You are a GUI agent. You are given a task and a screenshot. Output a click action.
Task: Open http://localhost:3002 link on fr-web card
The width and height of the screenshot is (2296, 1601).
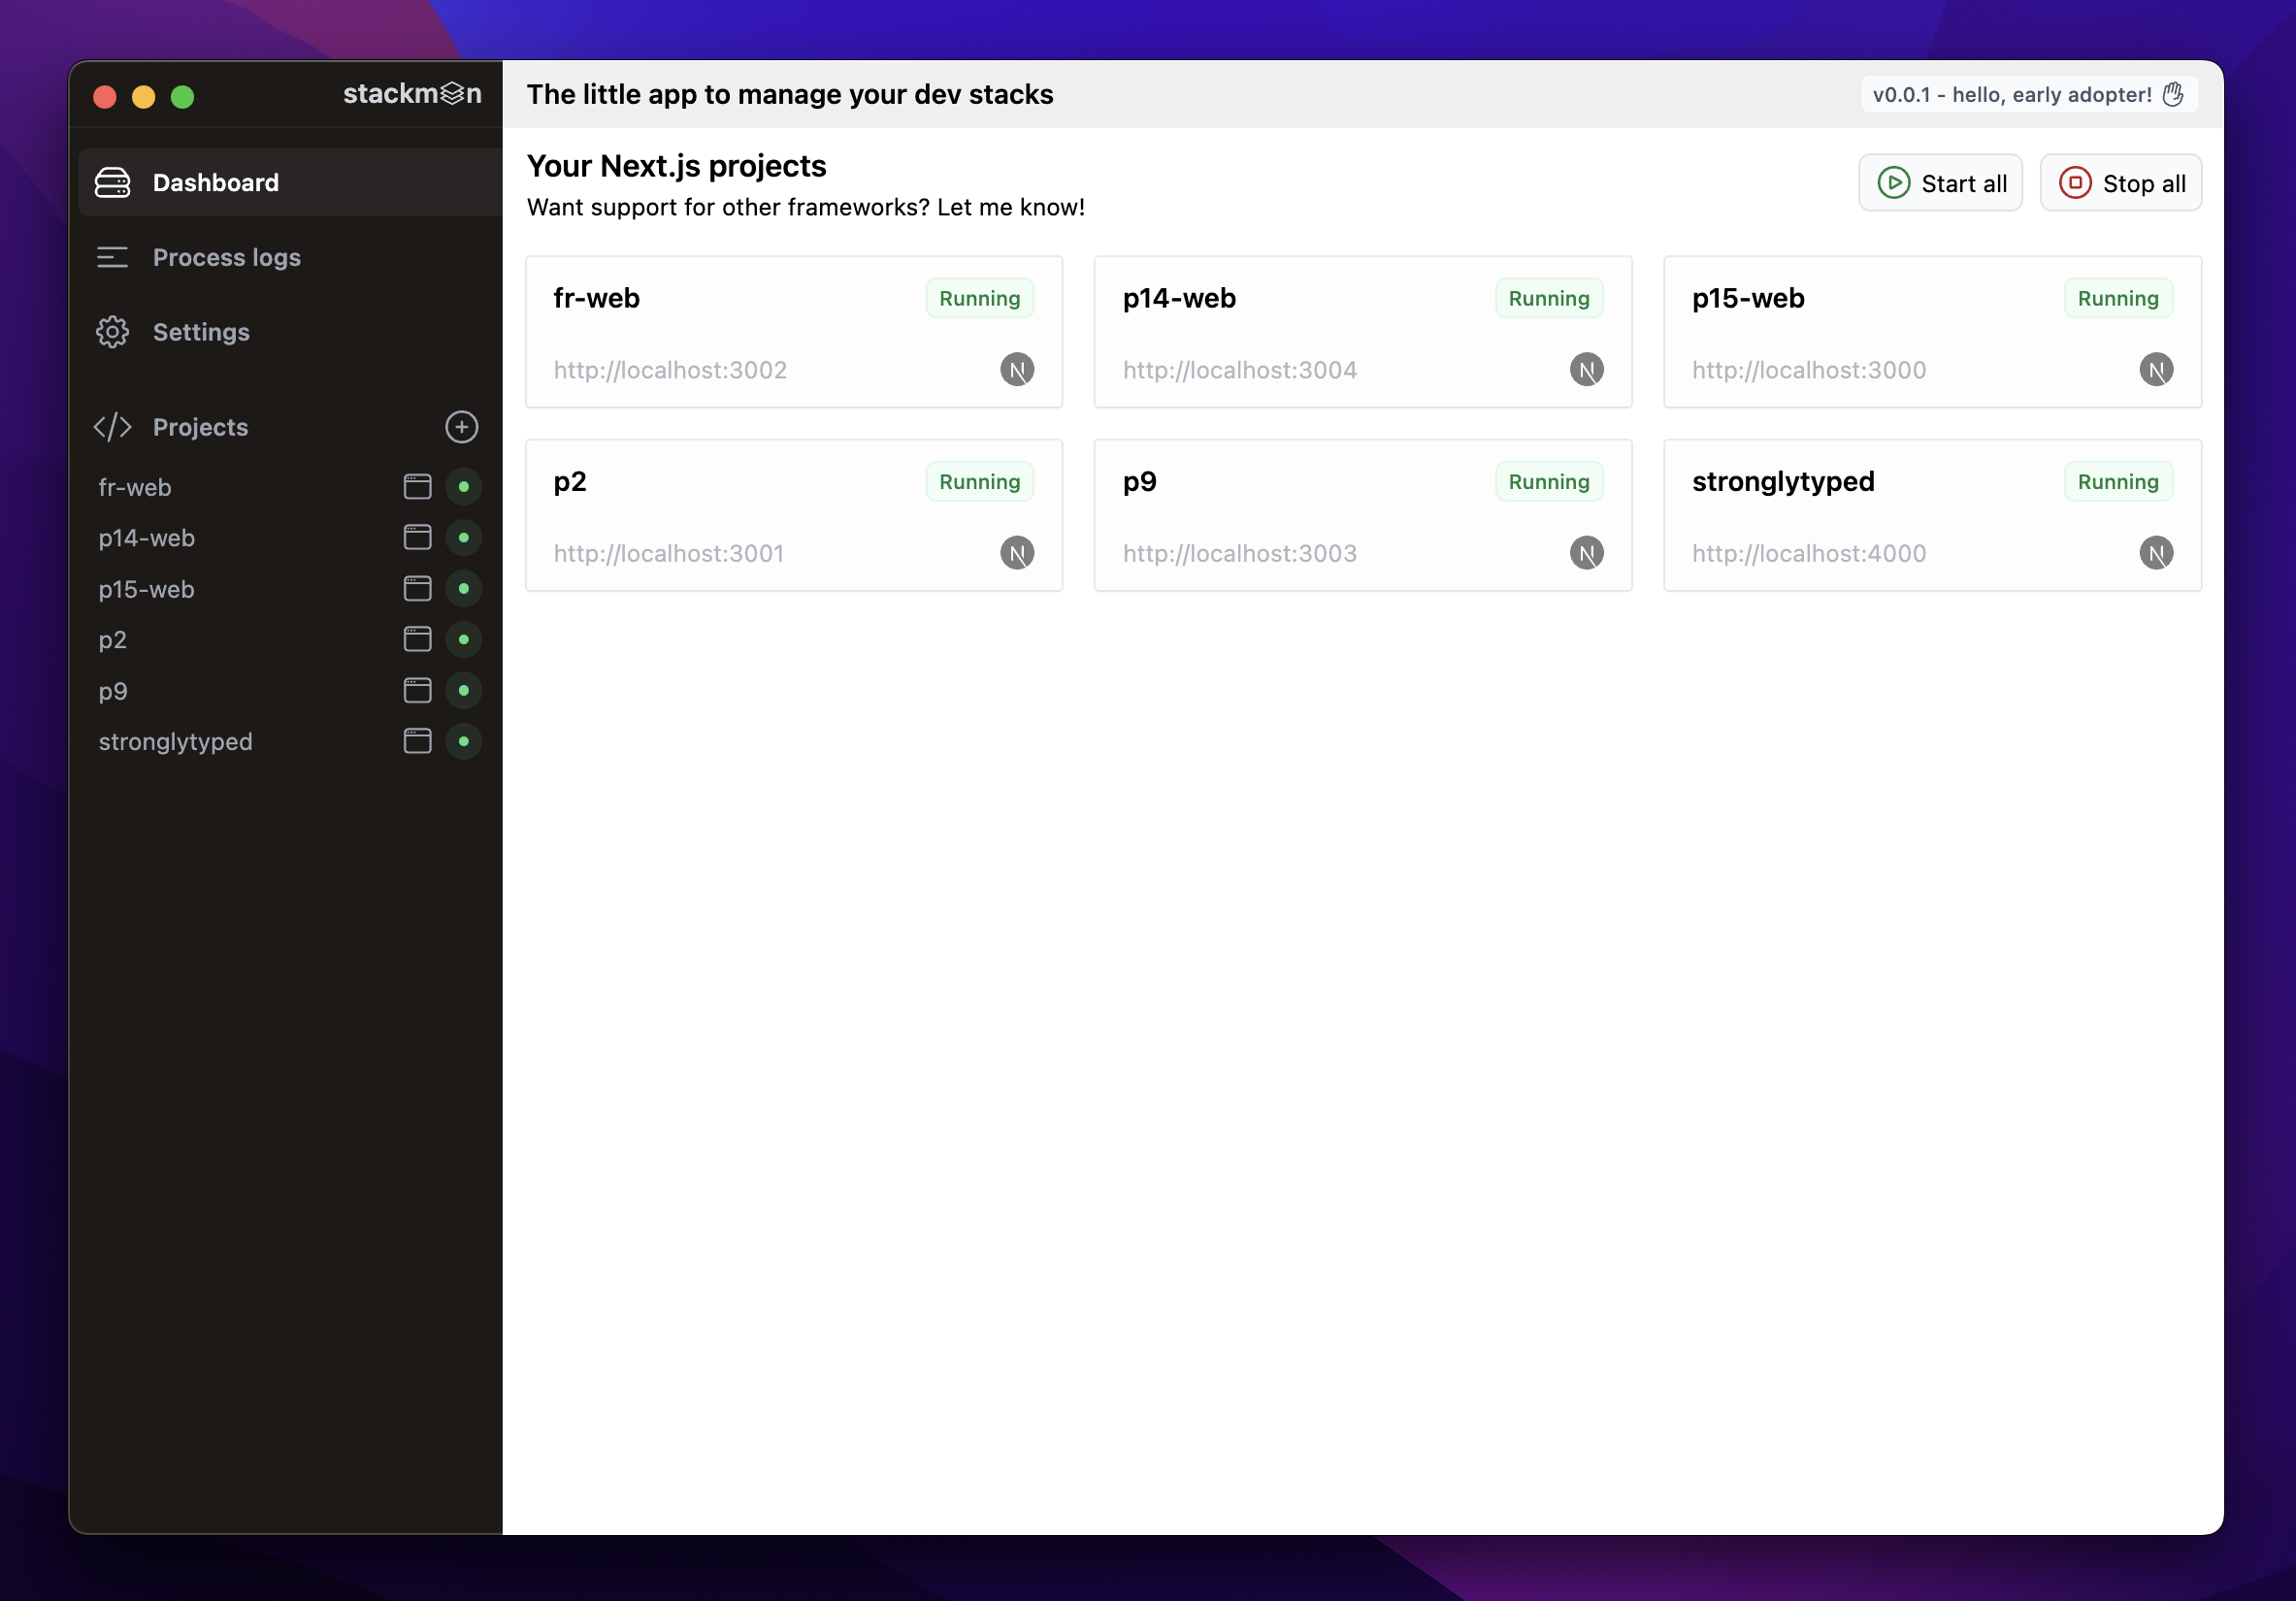pos(670,369)
